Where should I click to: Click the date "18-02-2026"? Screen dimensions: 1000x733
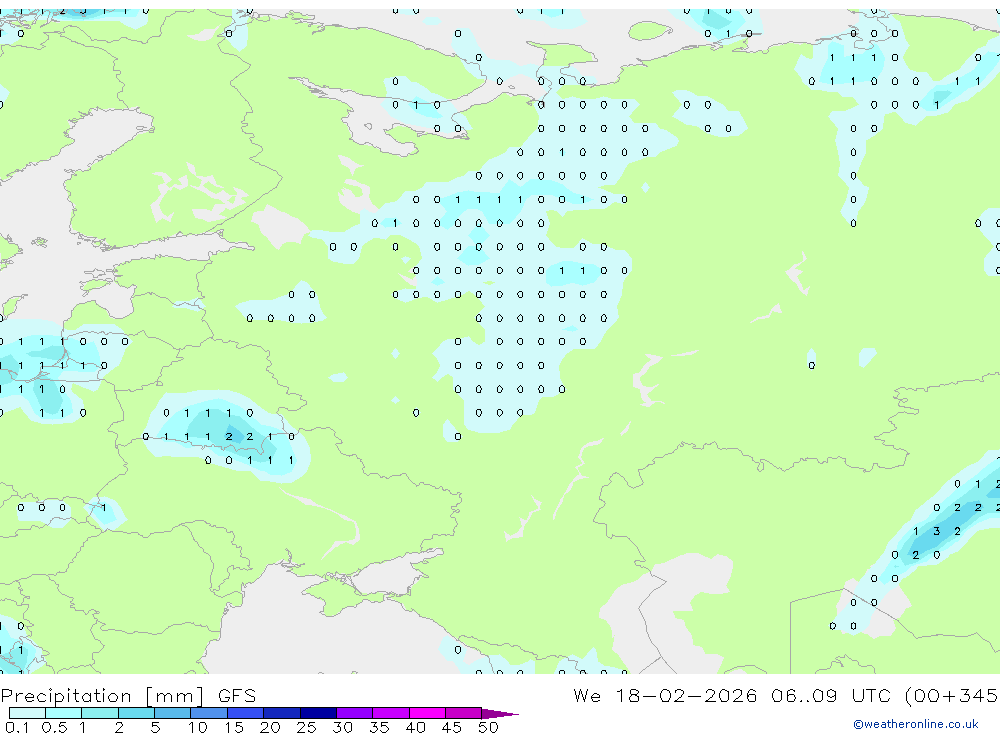pos(686,696)
